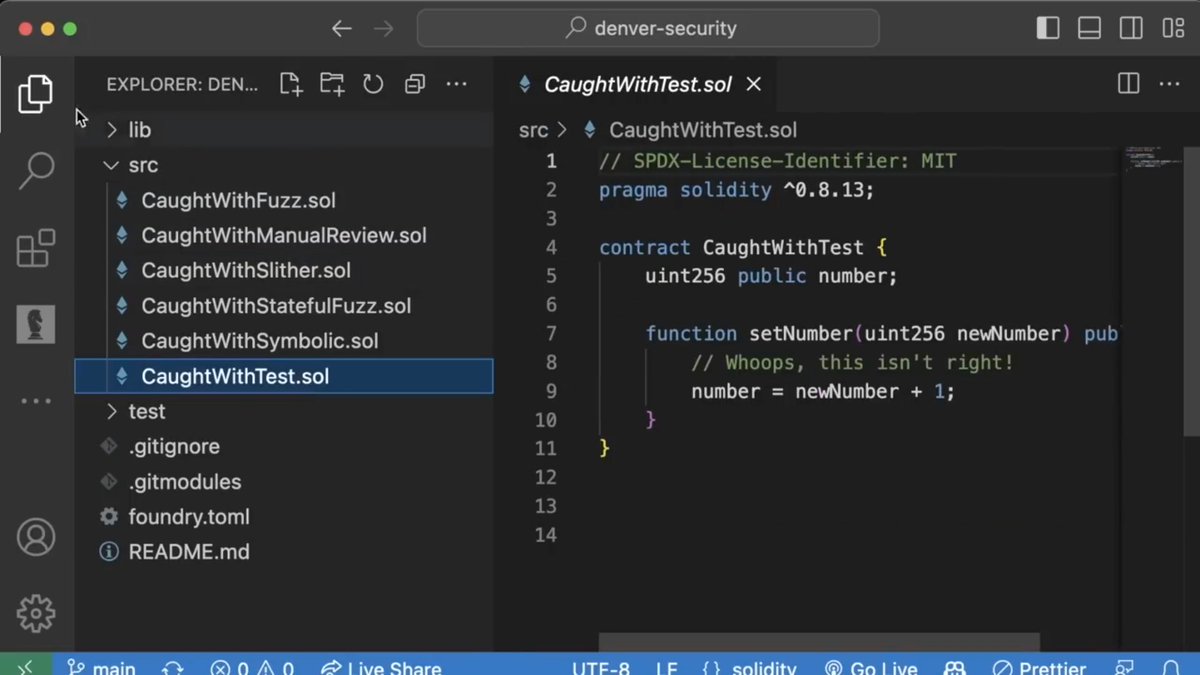Open editor more actions menu
Viewport: 1200px width, 675px height.
pyautogui.click(x=1171, y=84)
